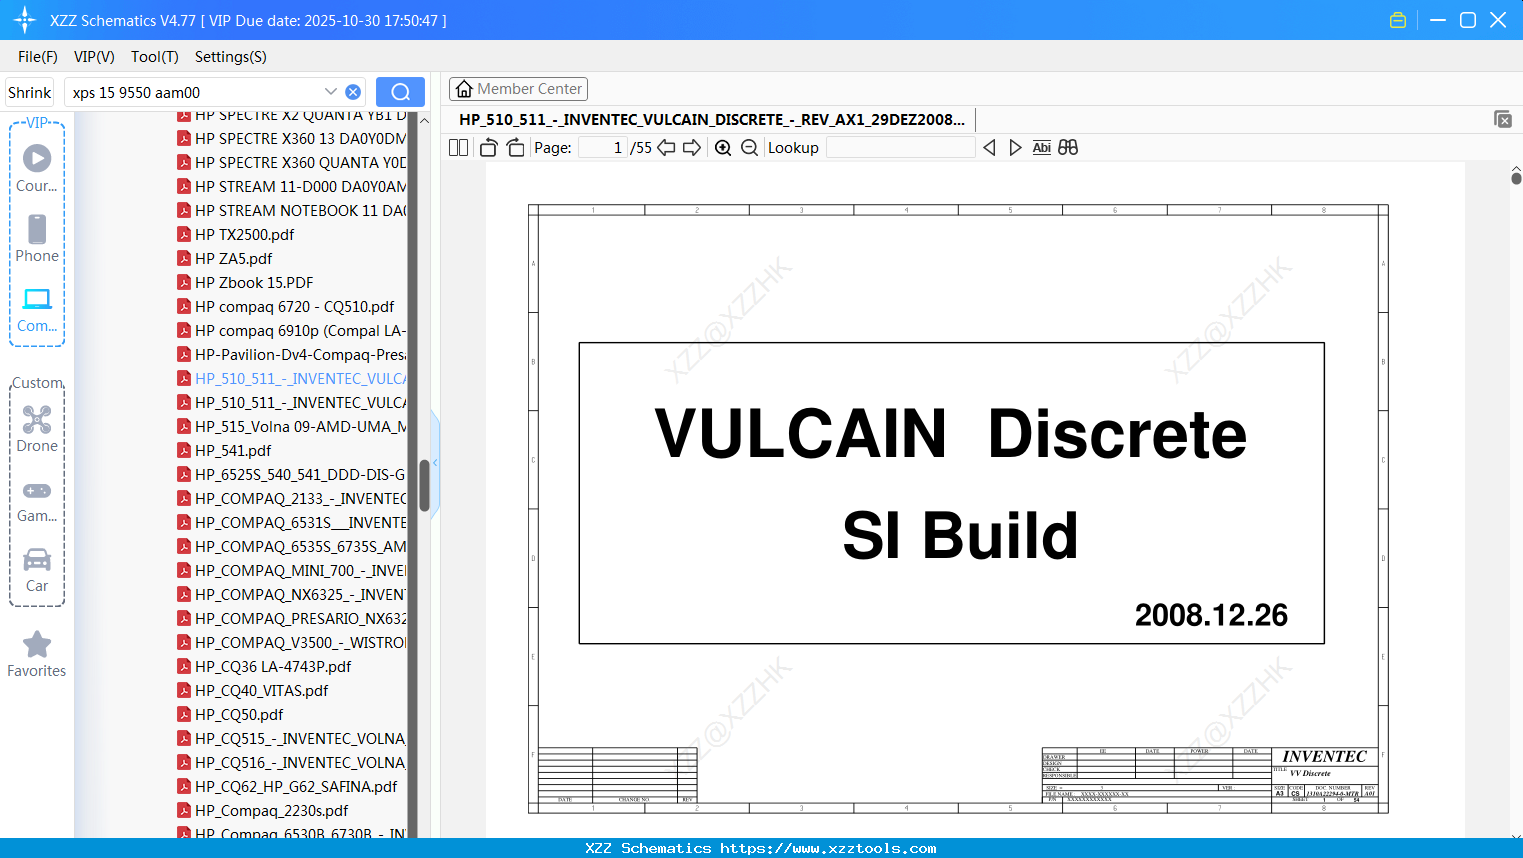1523x858 pixels.
Task: Click the blue search button
Action: [x=400, y=92]
